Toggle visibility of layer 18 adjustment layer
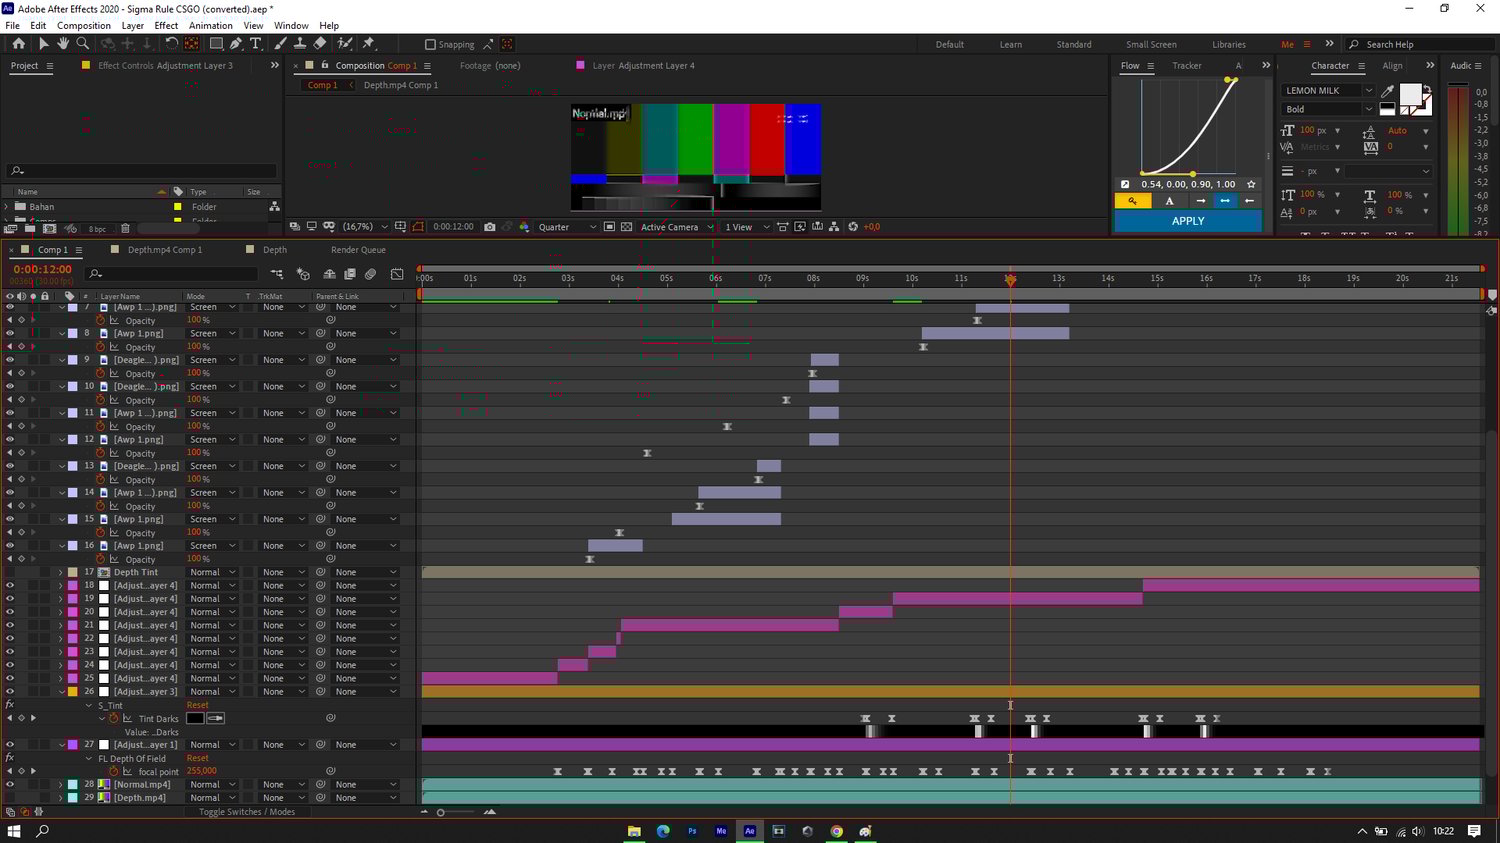The image size is (1500, 843). [10, 586]
